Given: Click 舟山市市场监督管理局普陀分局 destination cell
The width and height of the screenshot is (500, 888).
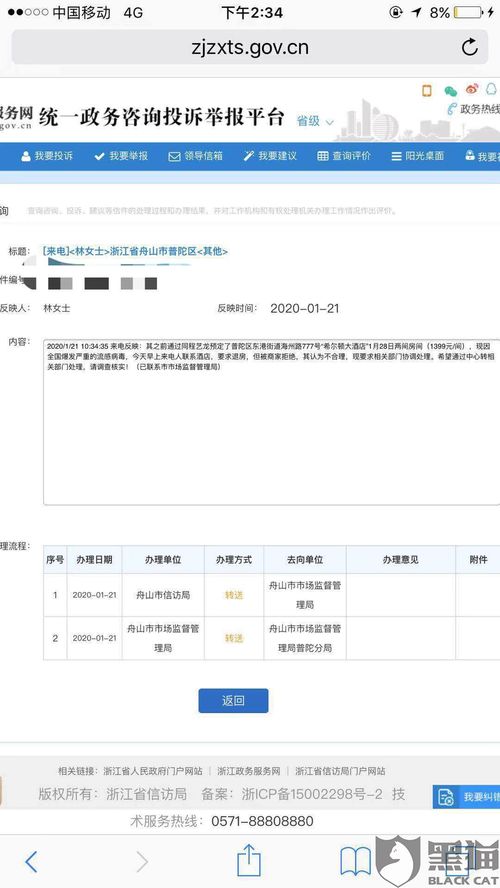Looking at the screenshot, I should pos(305,638).
